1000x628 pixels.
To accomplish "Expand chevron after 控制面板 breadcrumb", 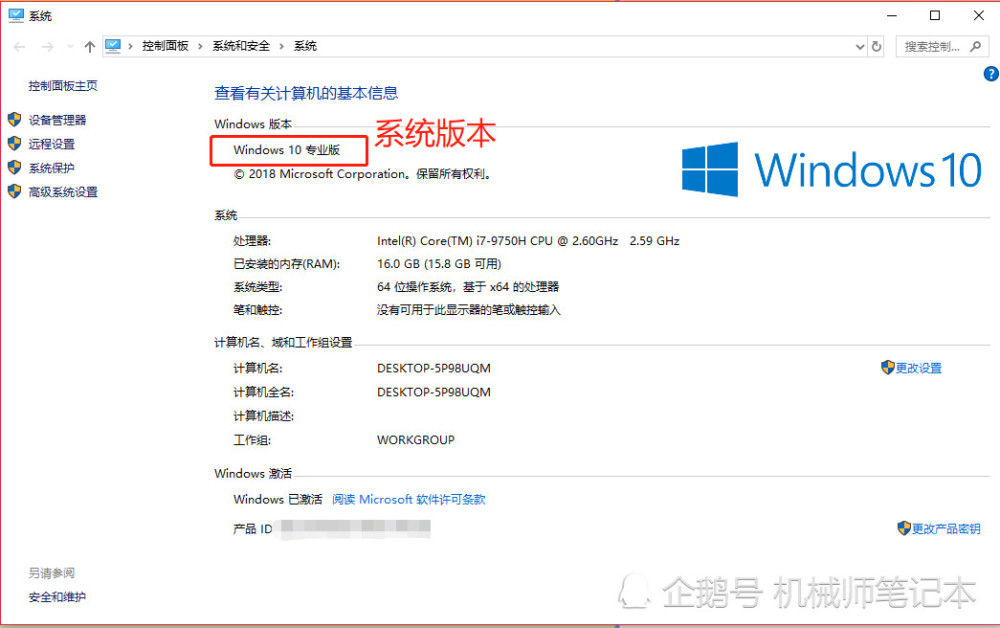I will [x=200, y=46].
